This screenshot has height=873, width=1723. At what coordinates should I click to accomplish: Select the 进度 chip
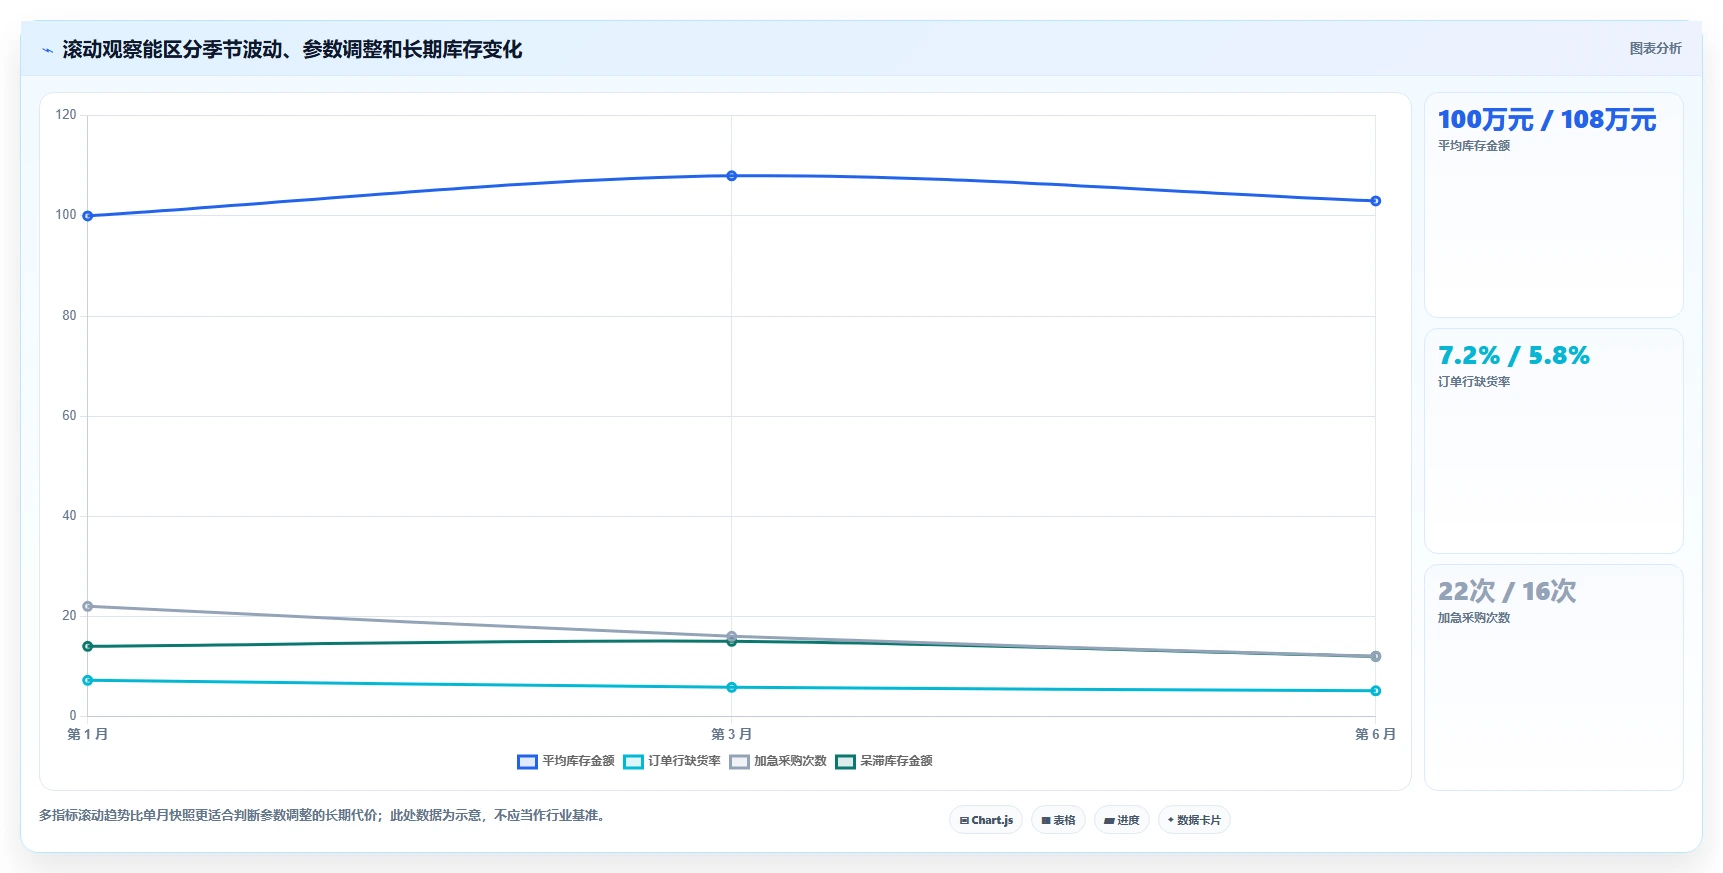pyautogui.click(x=1122, y=820)
